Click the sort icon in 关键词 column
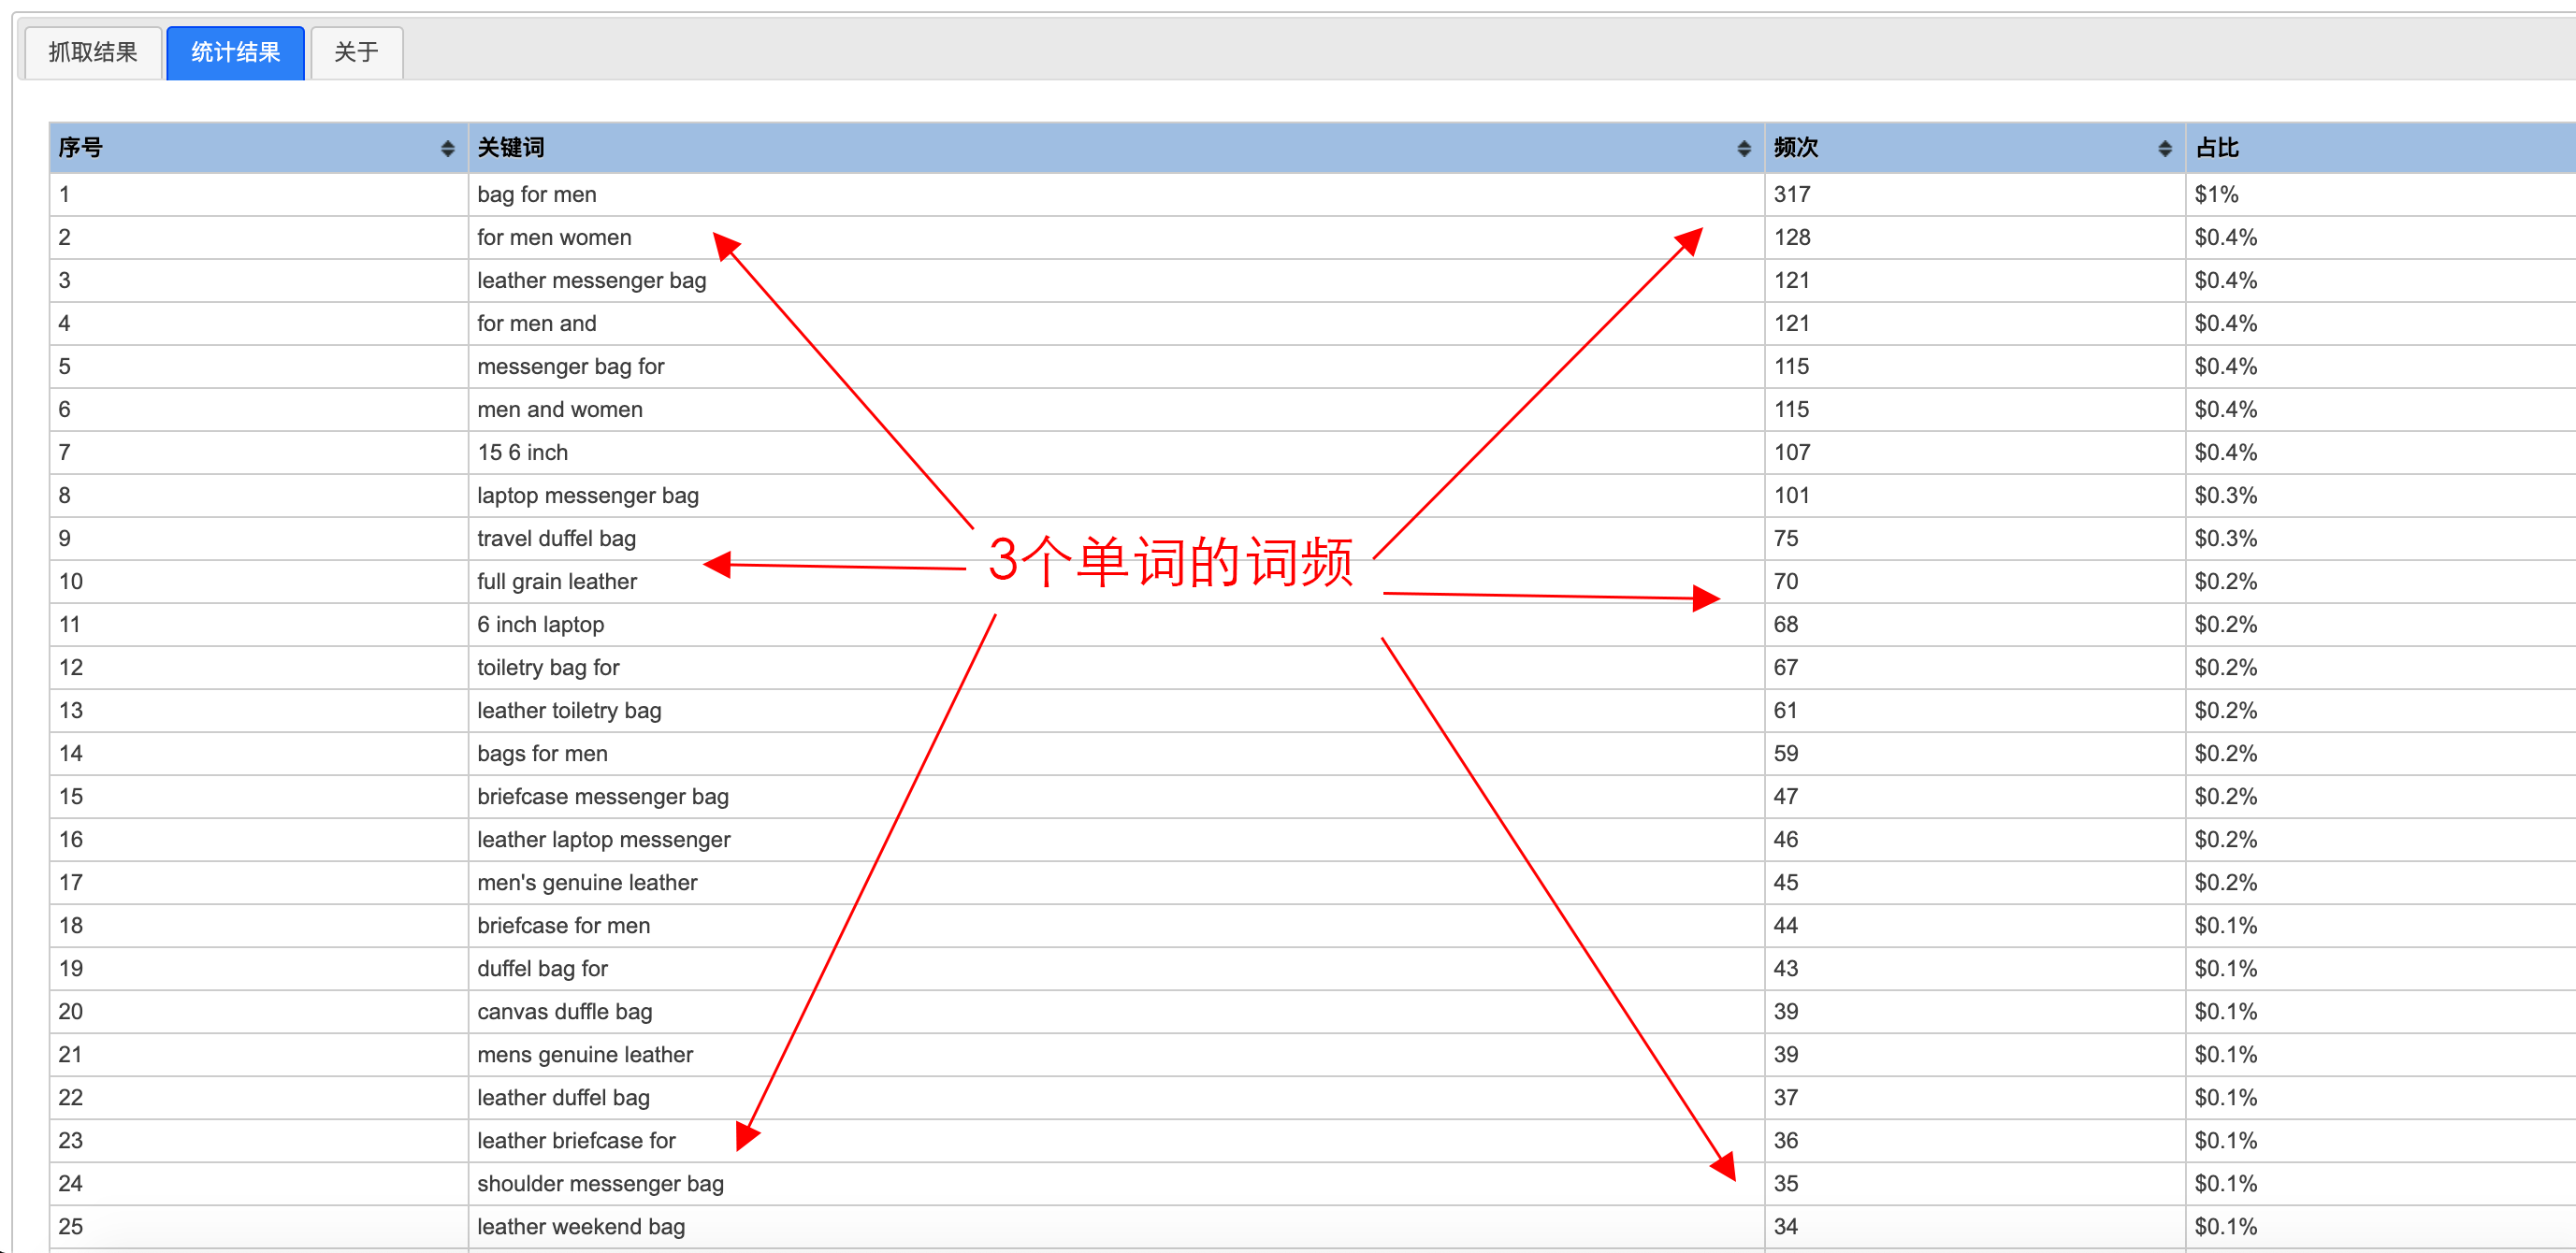 click(1743, 148)
